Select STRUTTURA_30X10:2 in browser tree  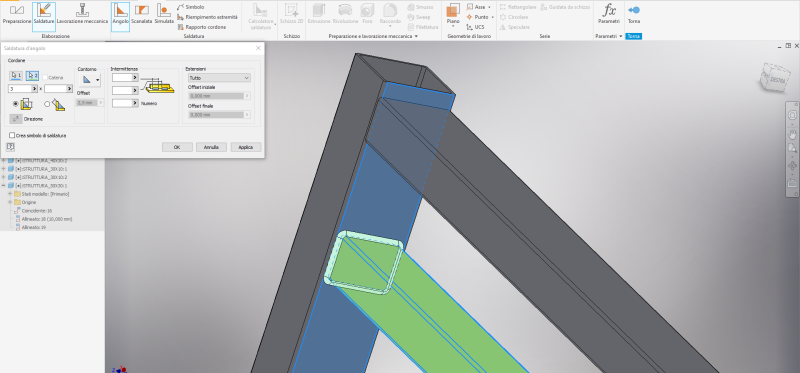pyautogui.click(x=38, y=177)
